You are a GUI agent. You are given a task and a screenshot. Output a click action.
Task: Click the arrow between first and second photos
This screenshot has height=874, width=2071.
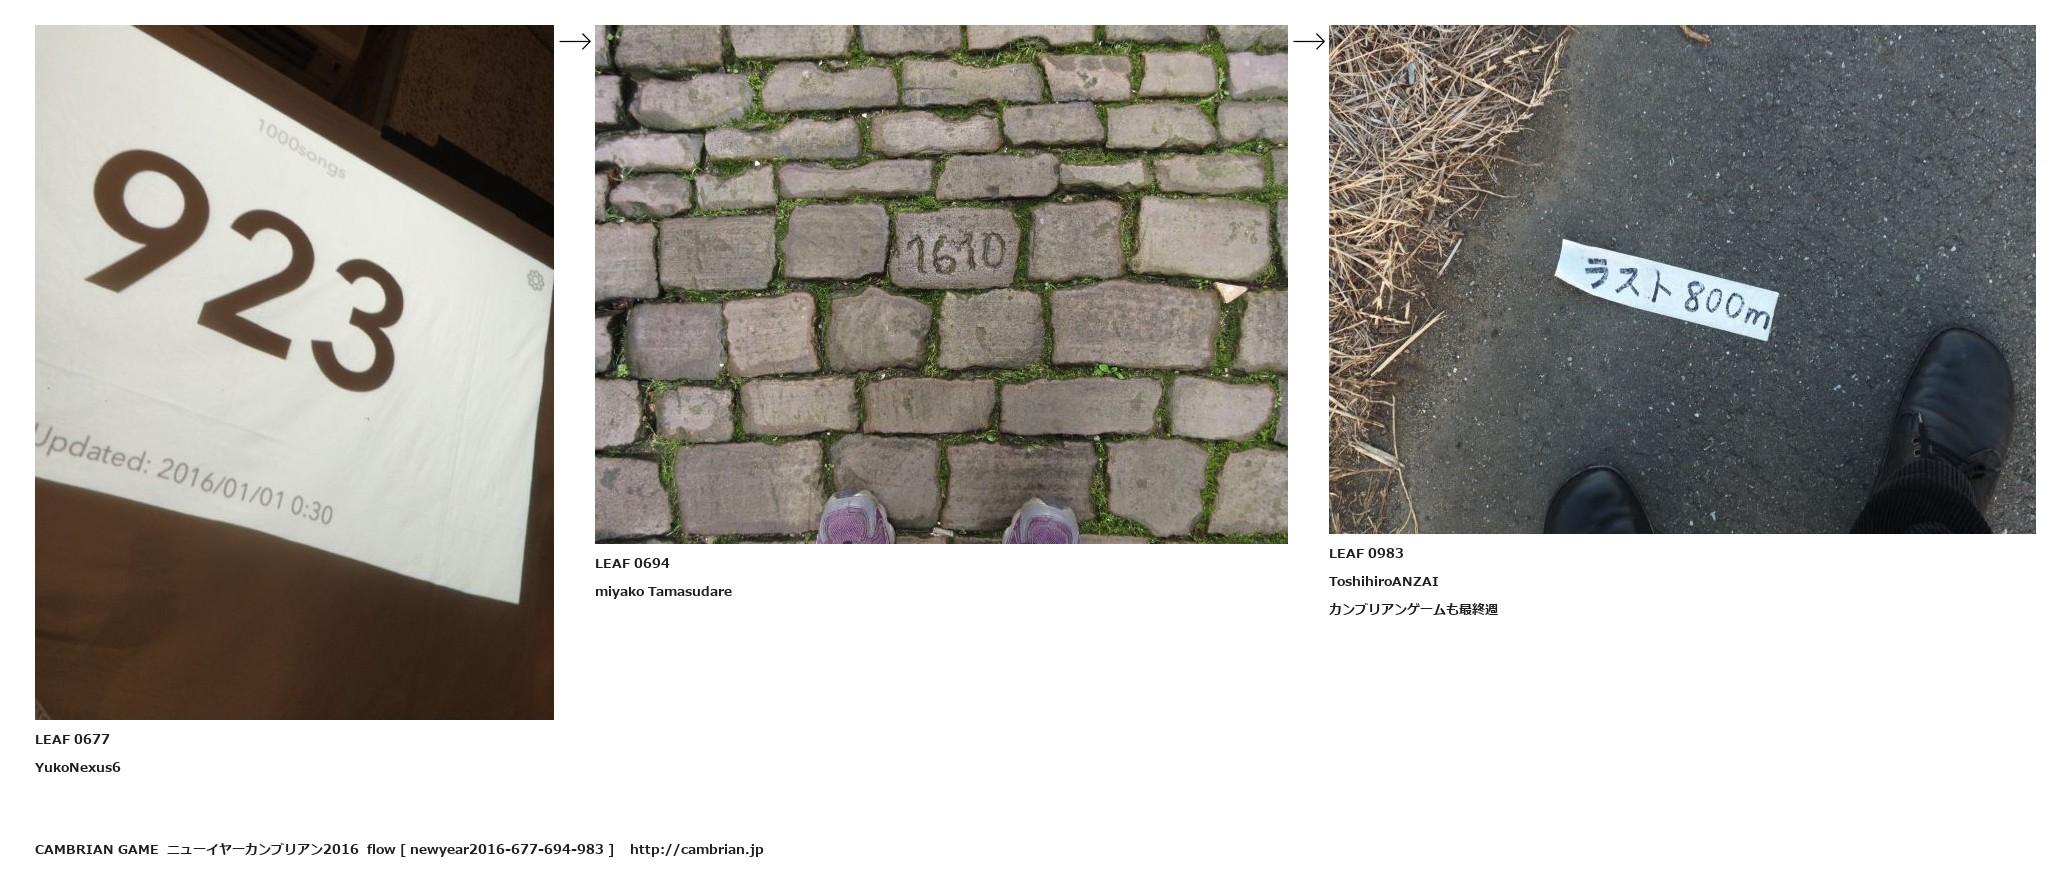pos(575,41)
